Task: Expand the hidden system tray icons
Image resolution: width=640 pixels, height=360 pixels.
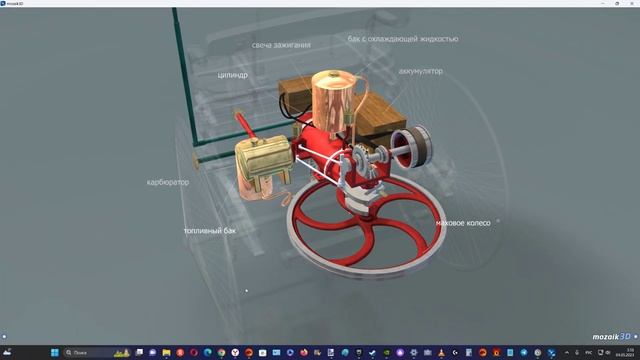Action: 567,353
